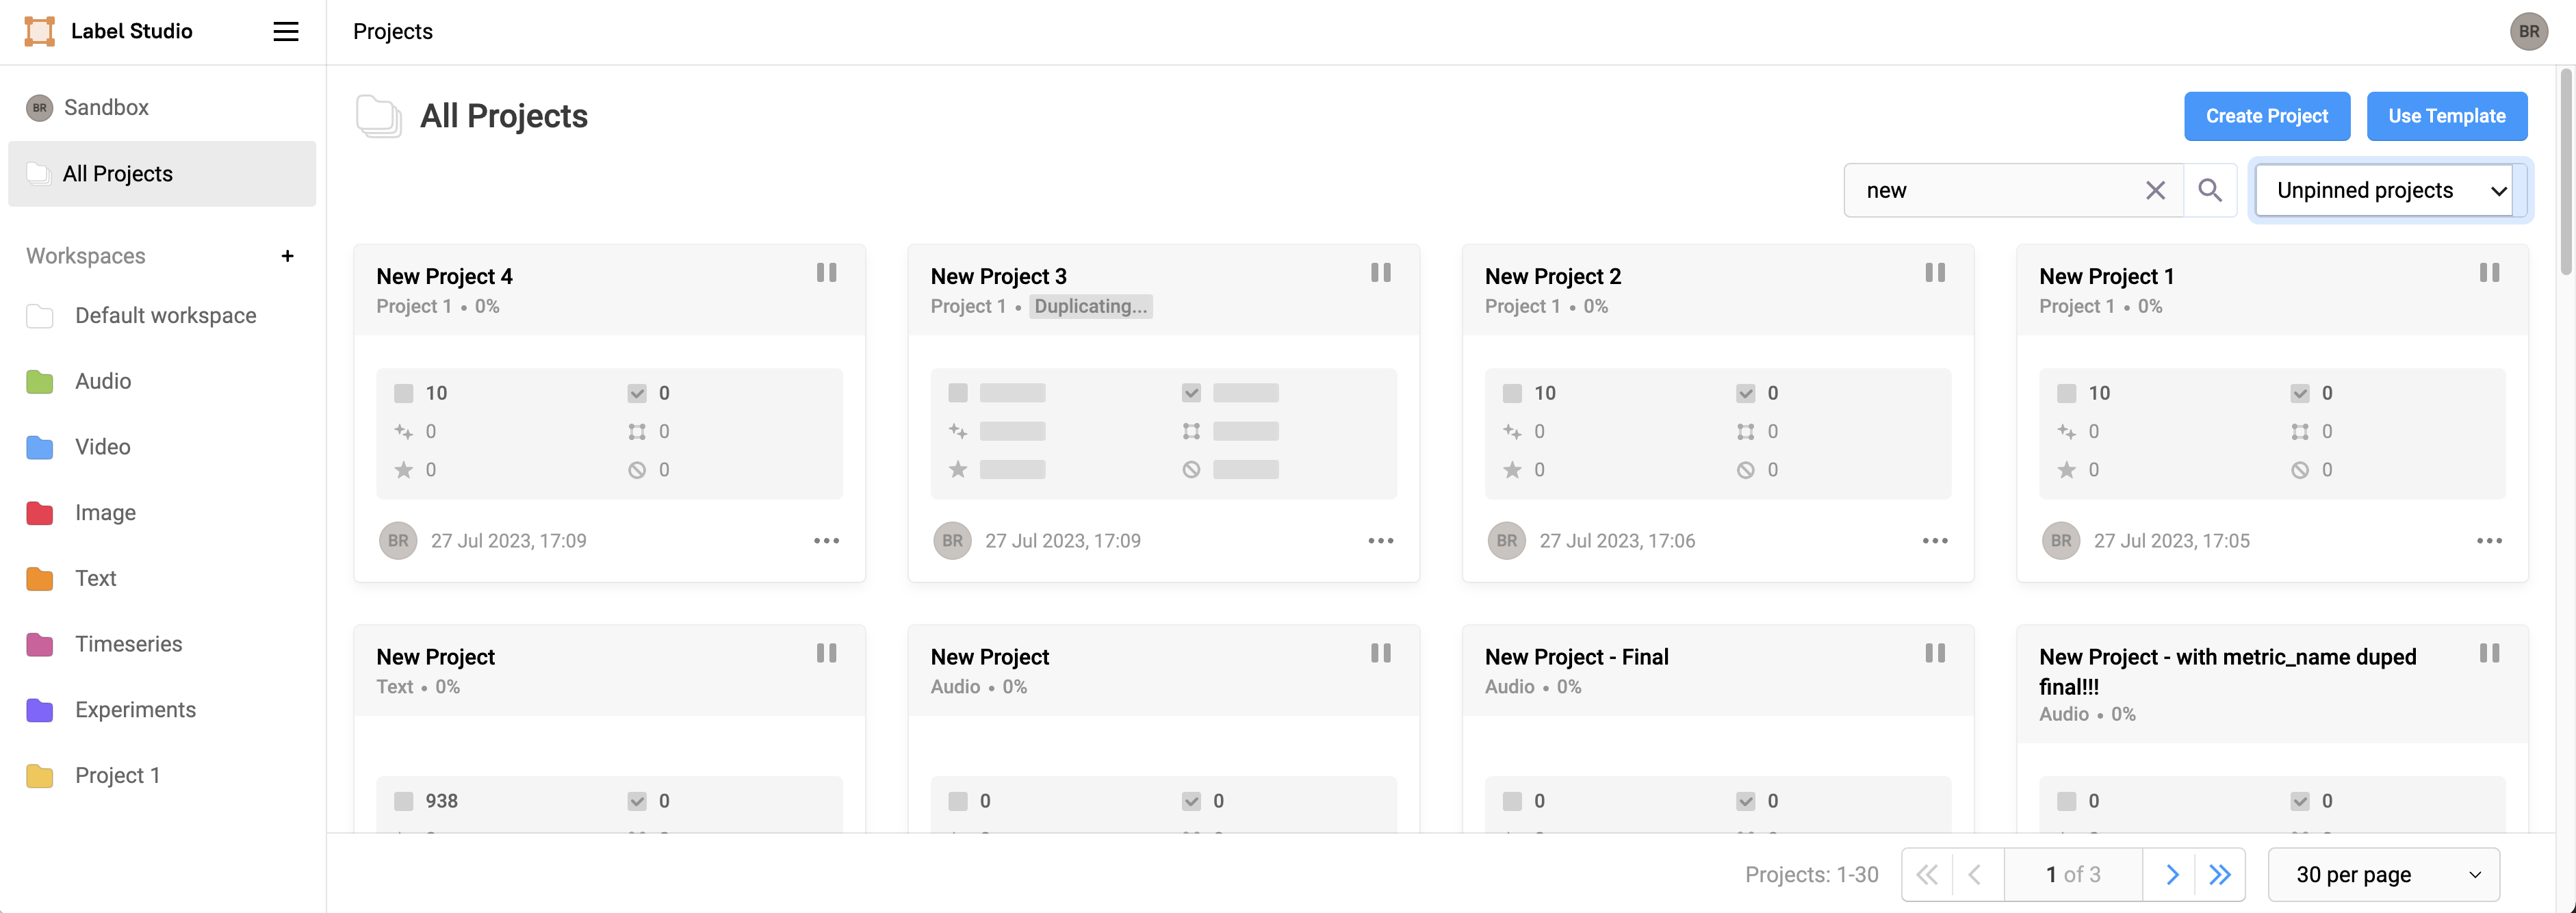
Task: Open the three-dot menu on New Project 1
Action: [x=2489, y=541]
